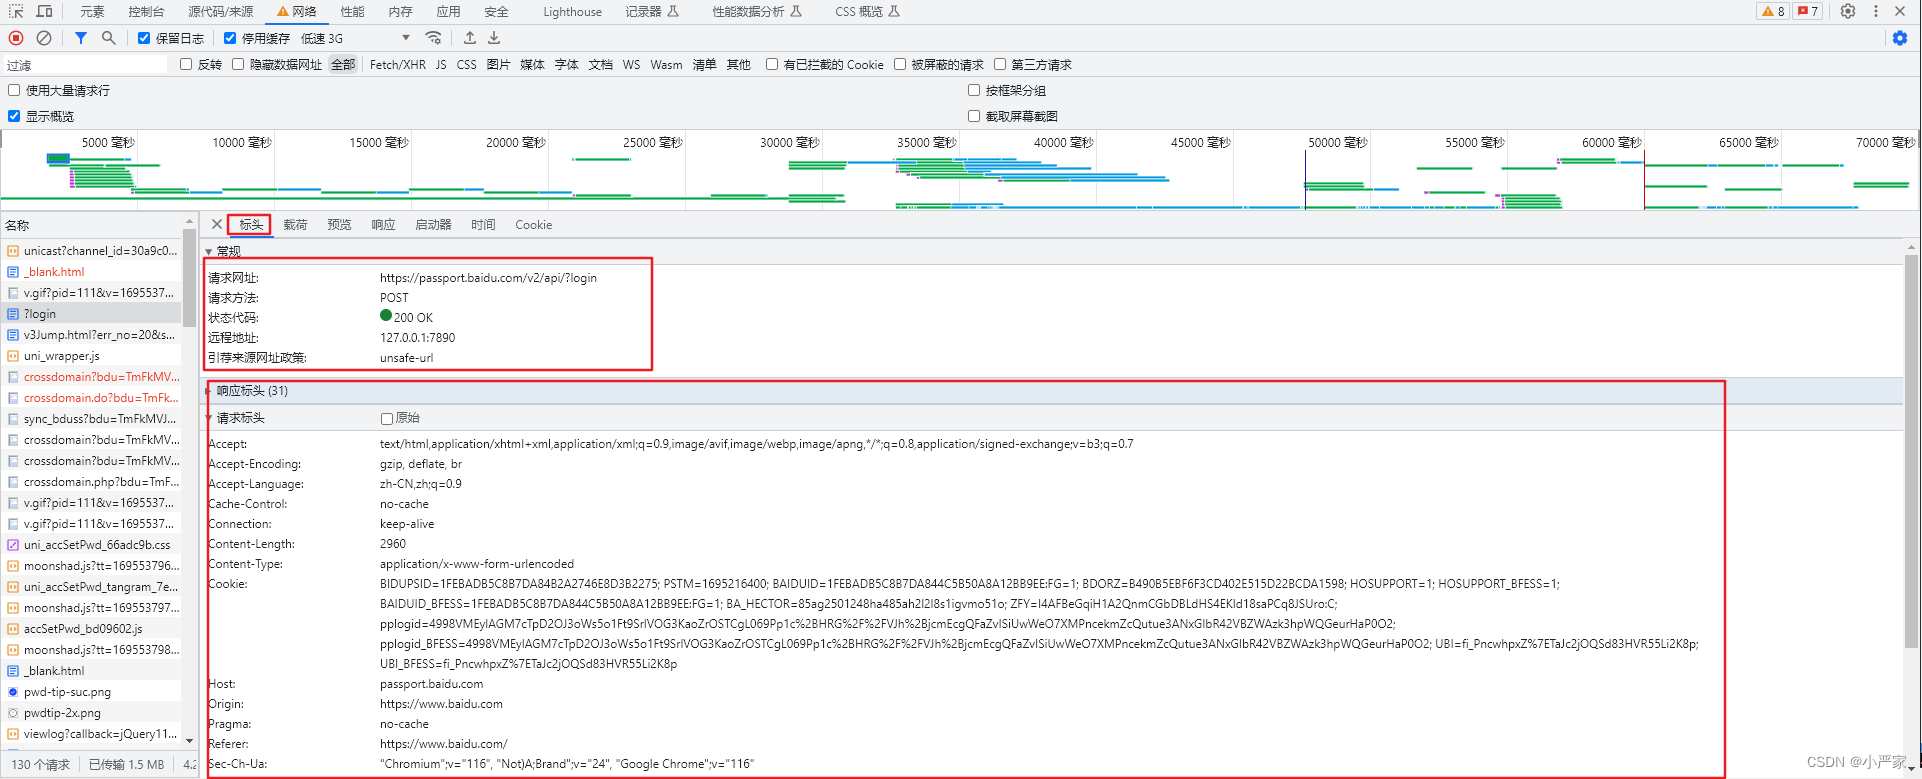1922x779 pixels.
Task: Open DevTools settings gear
Action: click(x=1848, y=11)
